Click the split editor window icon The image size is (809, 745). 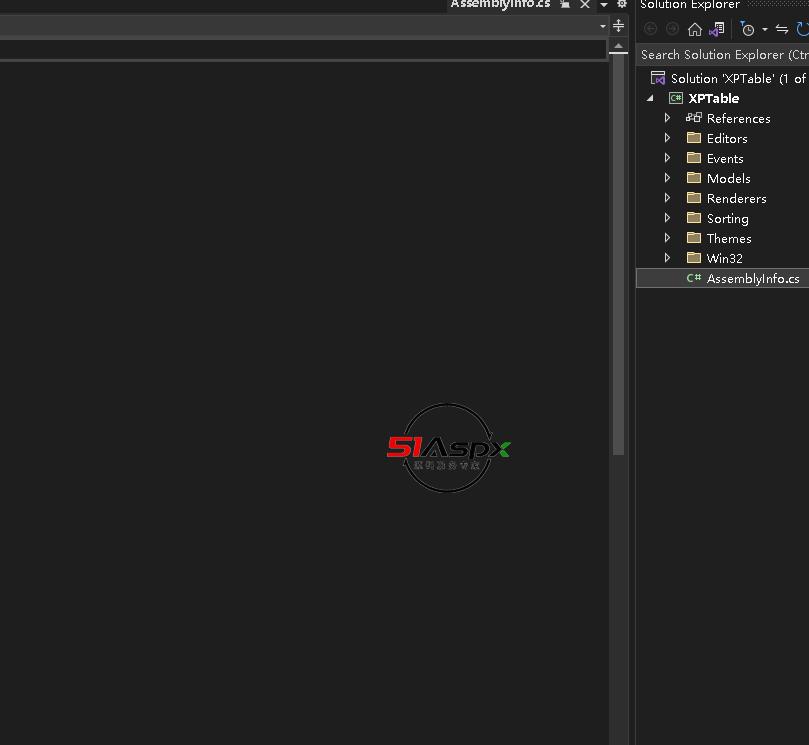pos(618,26)
